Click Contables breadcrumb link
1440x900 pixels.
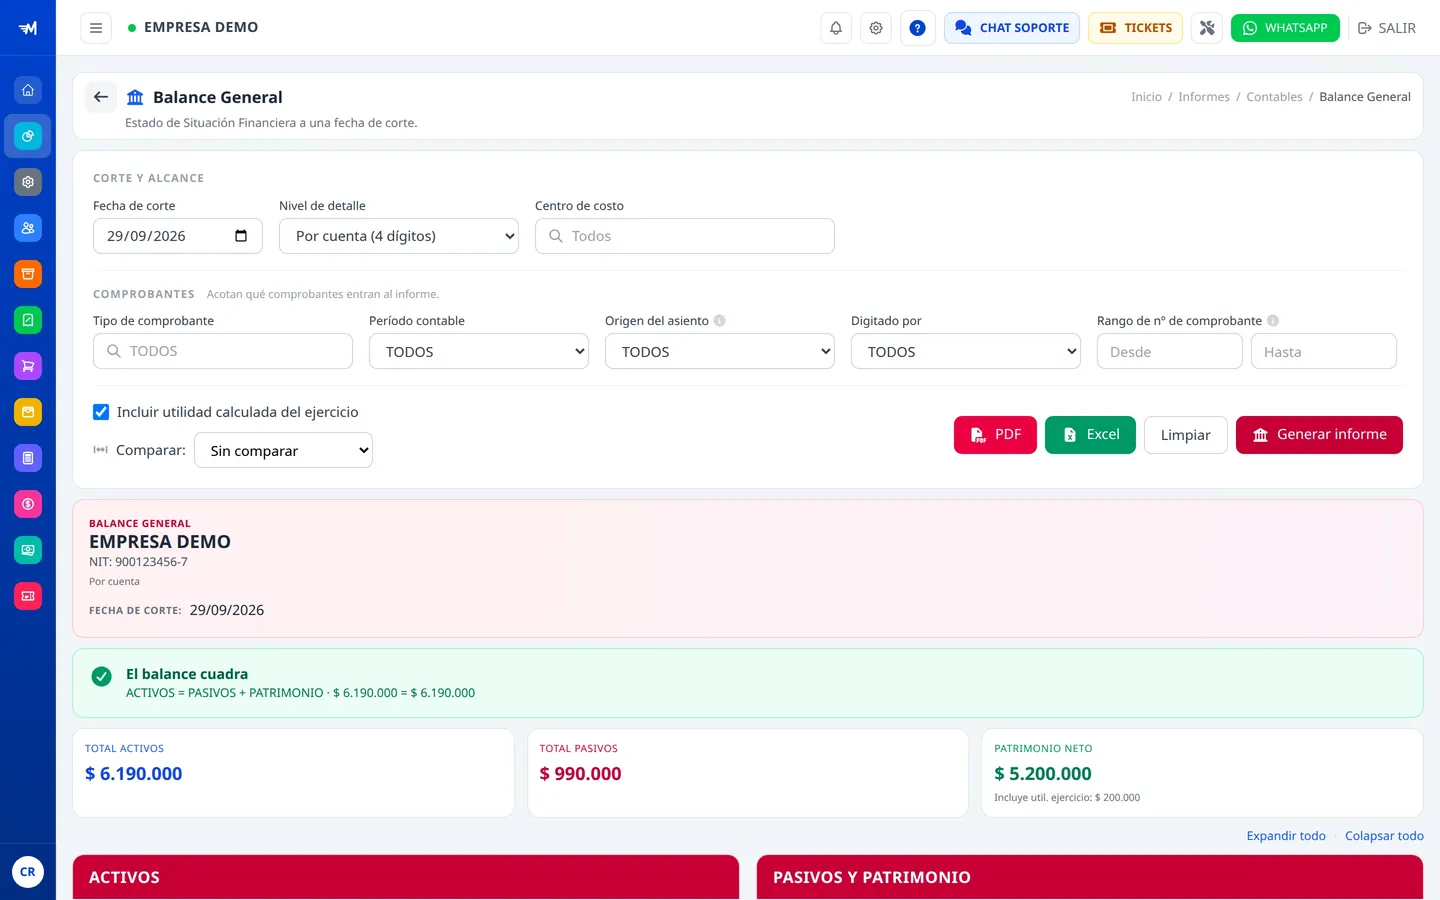coord(1274,97)
